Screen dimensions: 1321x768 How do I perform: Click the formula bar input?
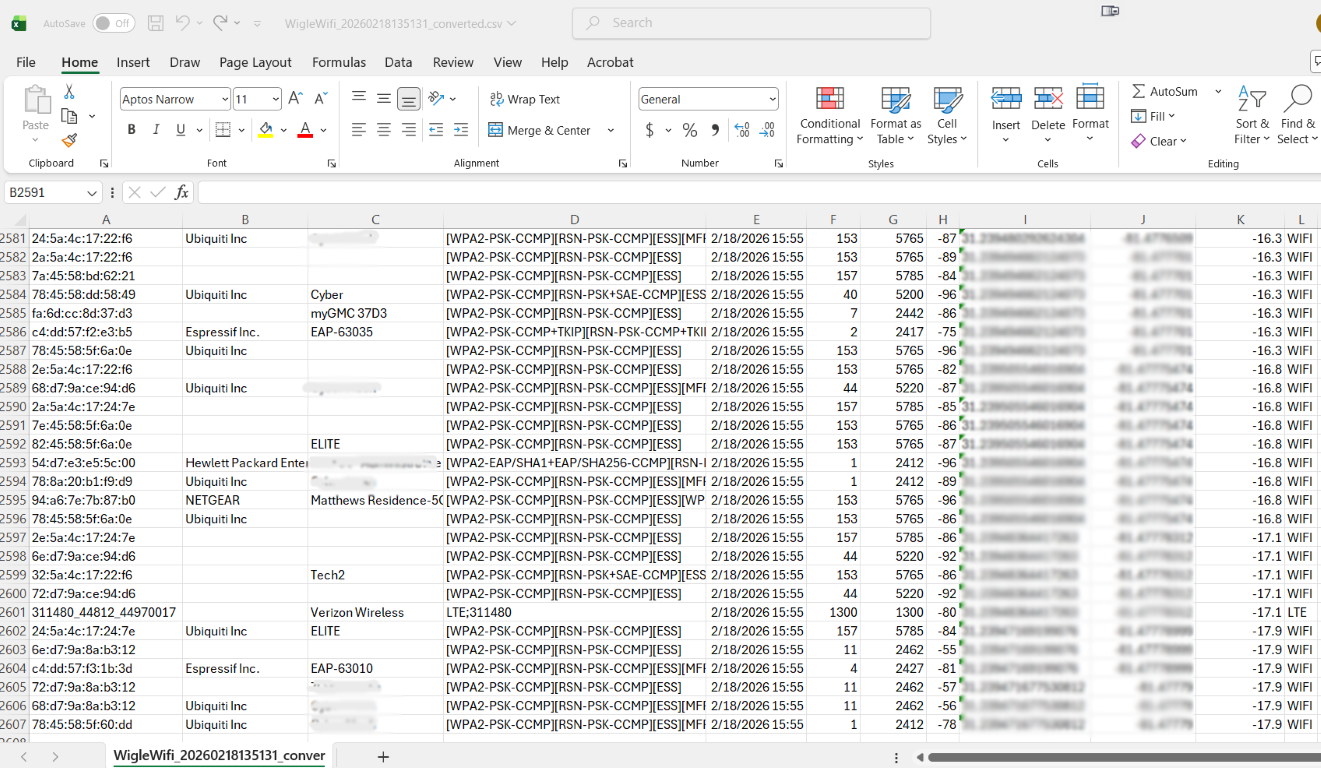click(x=759, y=193)
